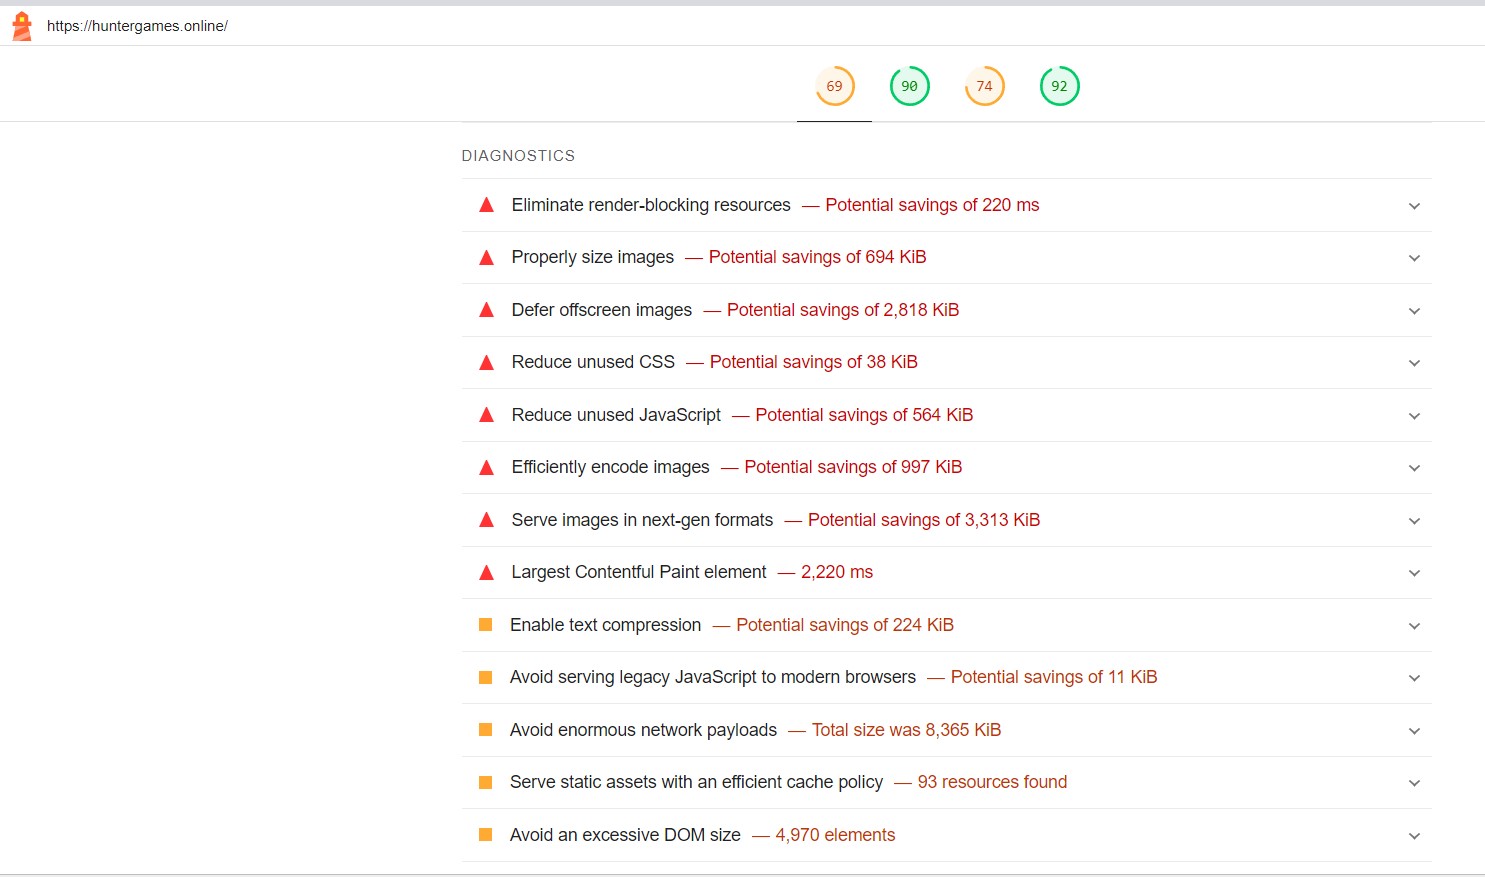Click orange square beside Avoid excessive DOM size
The image size is (1485, 877).
coord(486,835)
